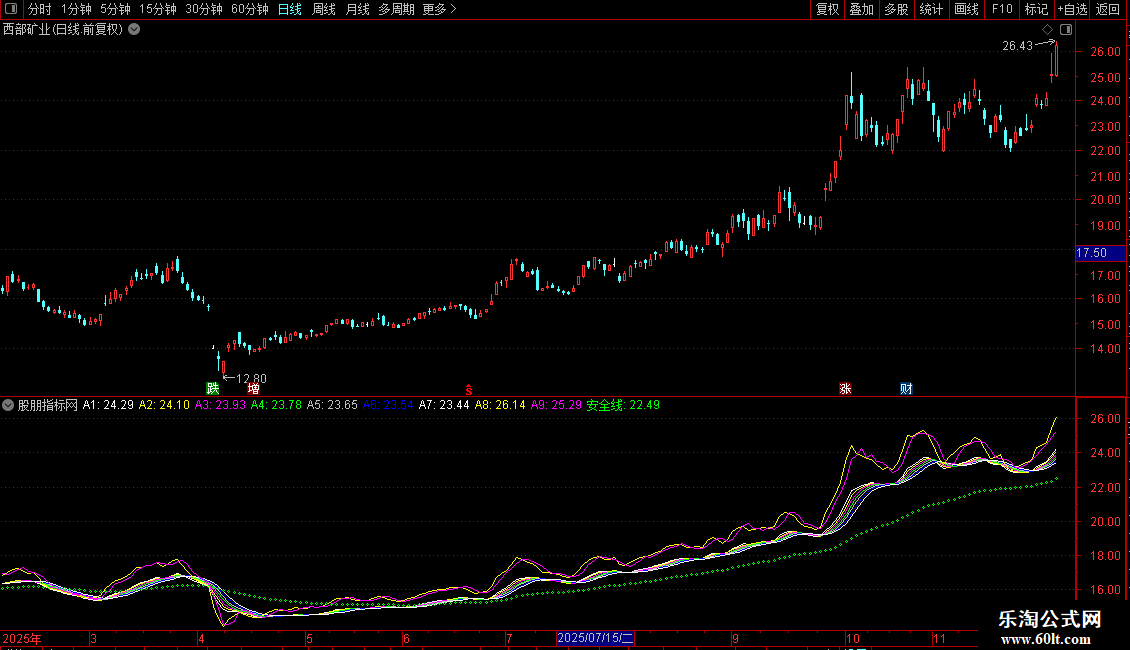The image size is (1130, 650).
Task: Expand the 更多 periods menu
Action: point(439,9)
